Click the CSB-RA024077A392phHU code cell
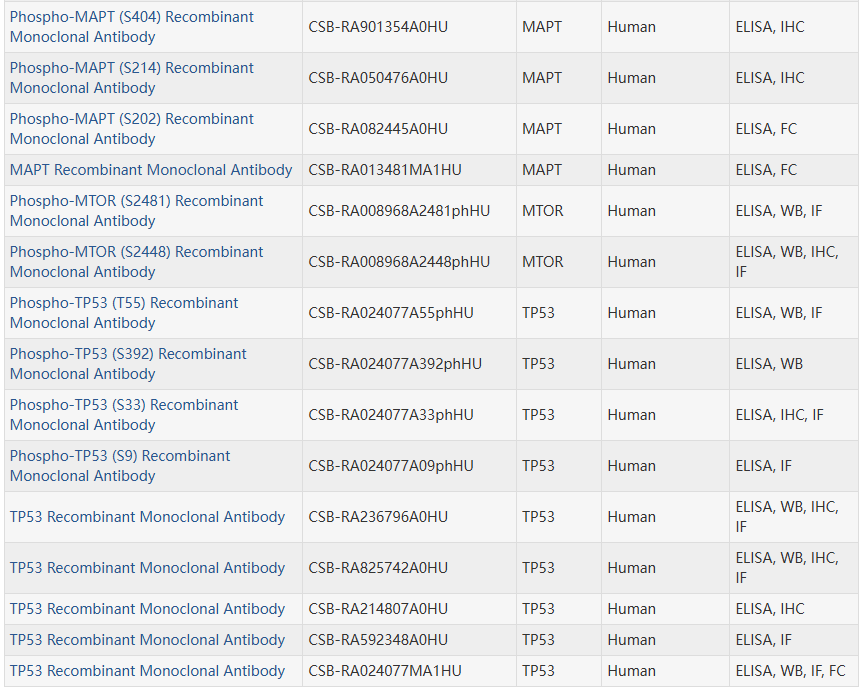The height and width of the screenshot is (689, 863). pos(395,364)
